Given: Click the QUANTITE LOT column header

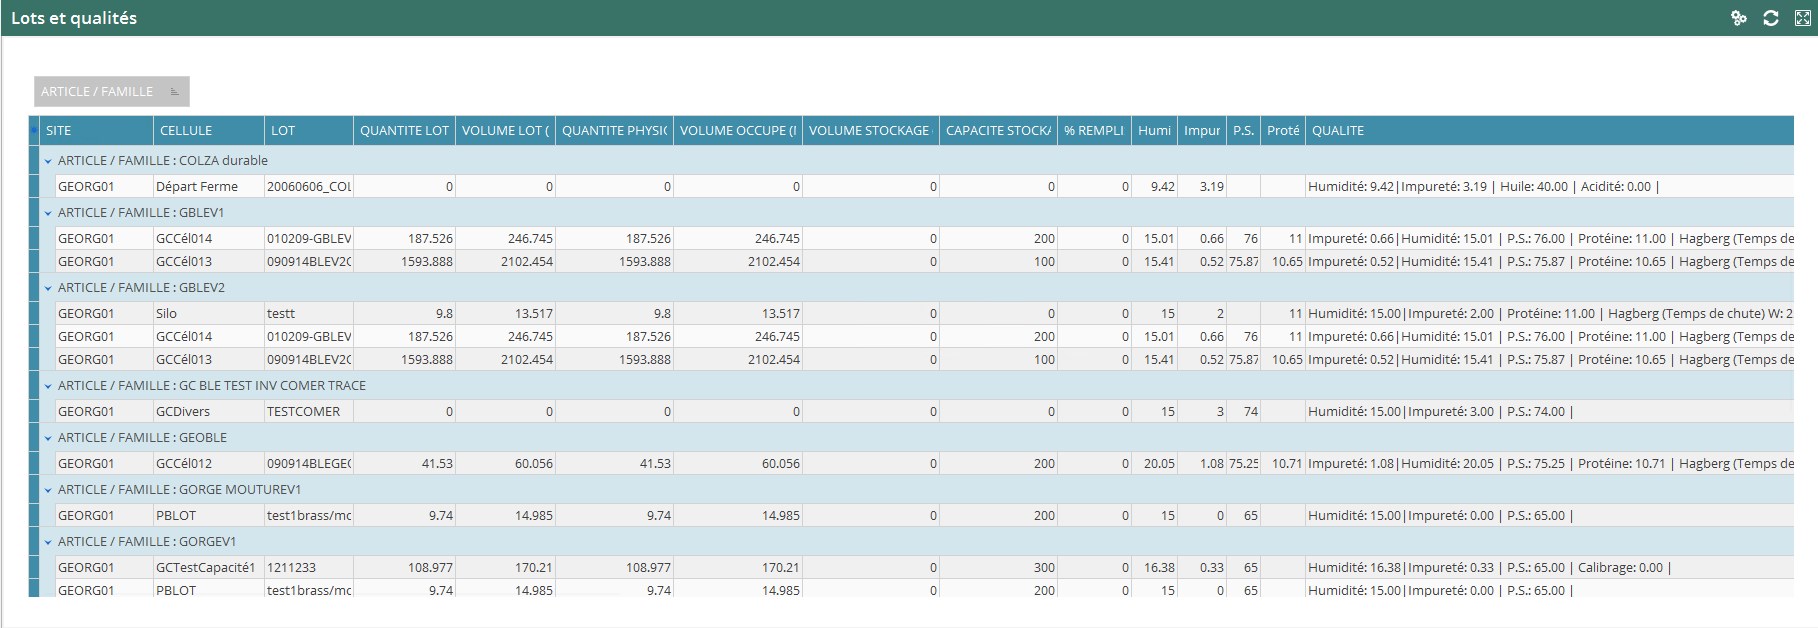Looking at the screenshot, I should pyautogui.click(x=404, y=131).
